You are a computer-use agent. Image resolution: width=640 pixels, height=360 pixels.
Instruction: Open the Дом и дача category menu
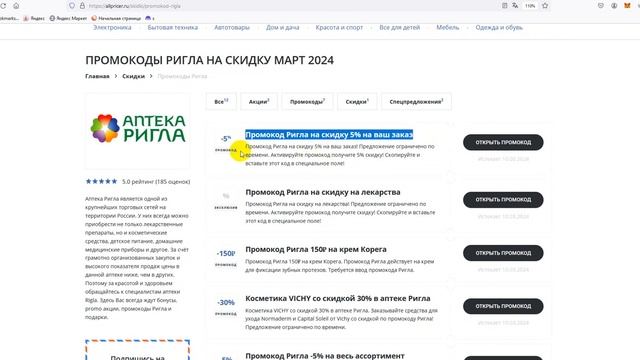(282, 27)
